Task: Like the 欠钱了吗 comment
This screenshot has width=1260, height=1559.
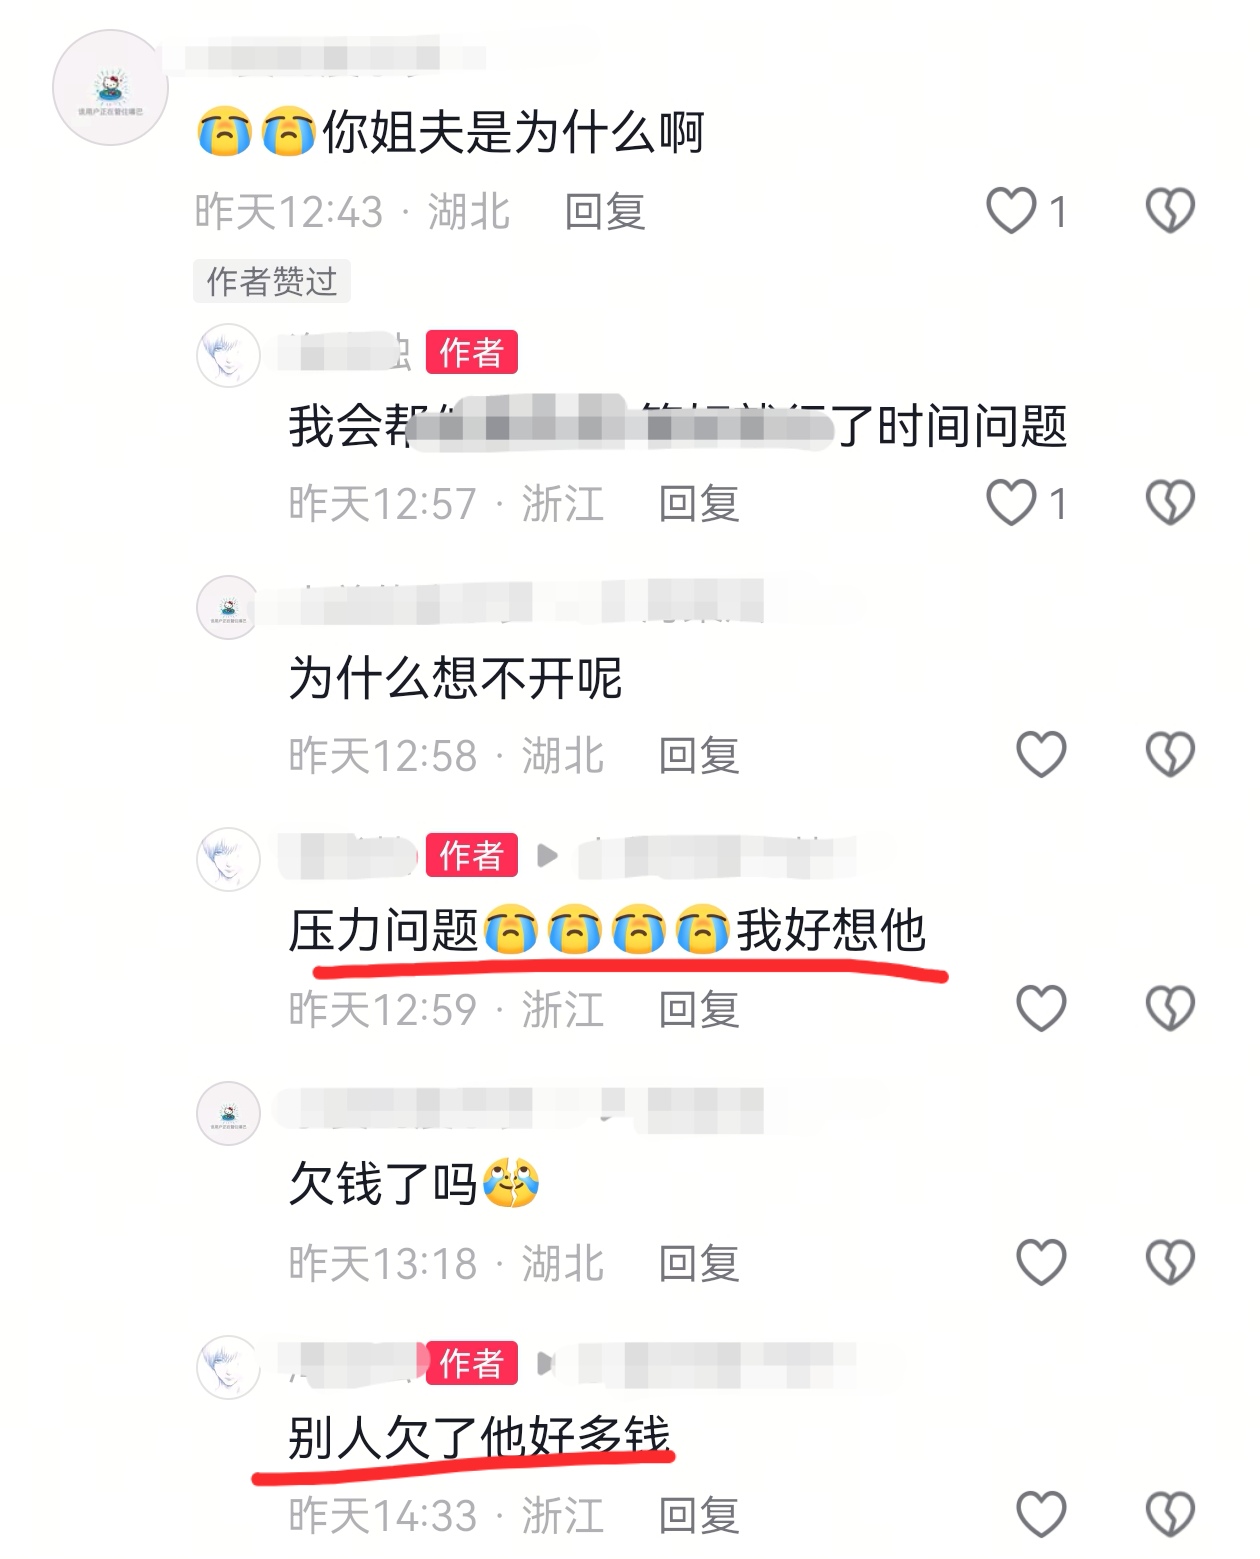Action: coord(1041,1262)
